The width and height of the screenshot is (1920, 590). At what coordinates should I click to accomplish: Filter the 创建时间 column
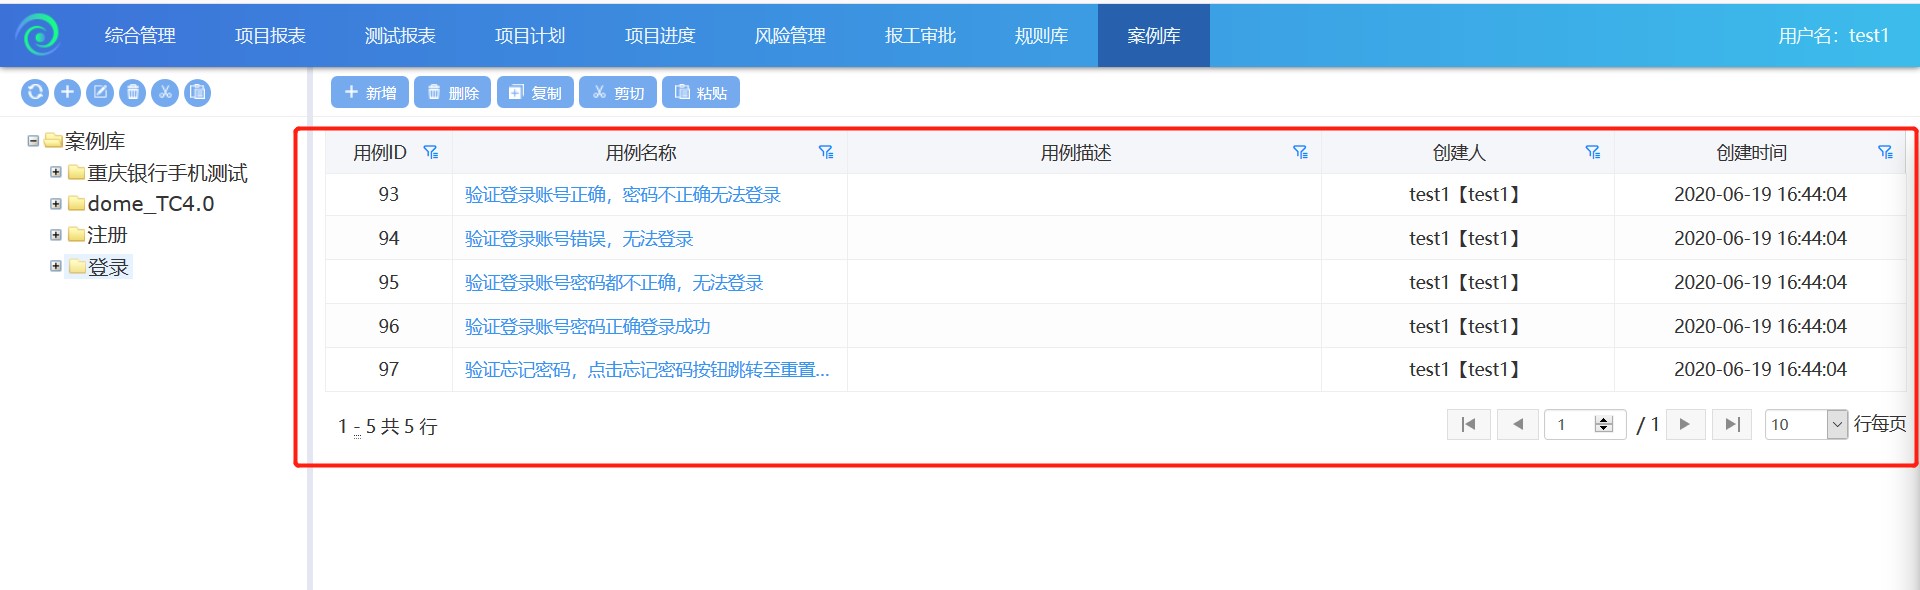1885,152
